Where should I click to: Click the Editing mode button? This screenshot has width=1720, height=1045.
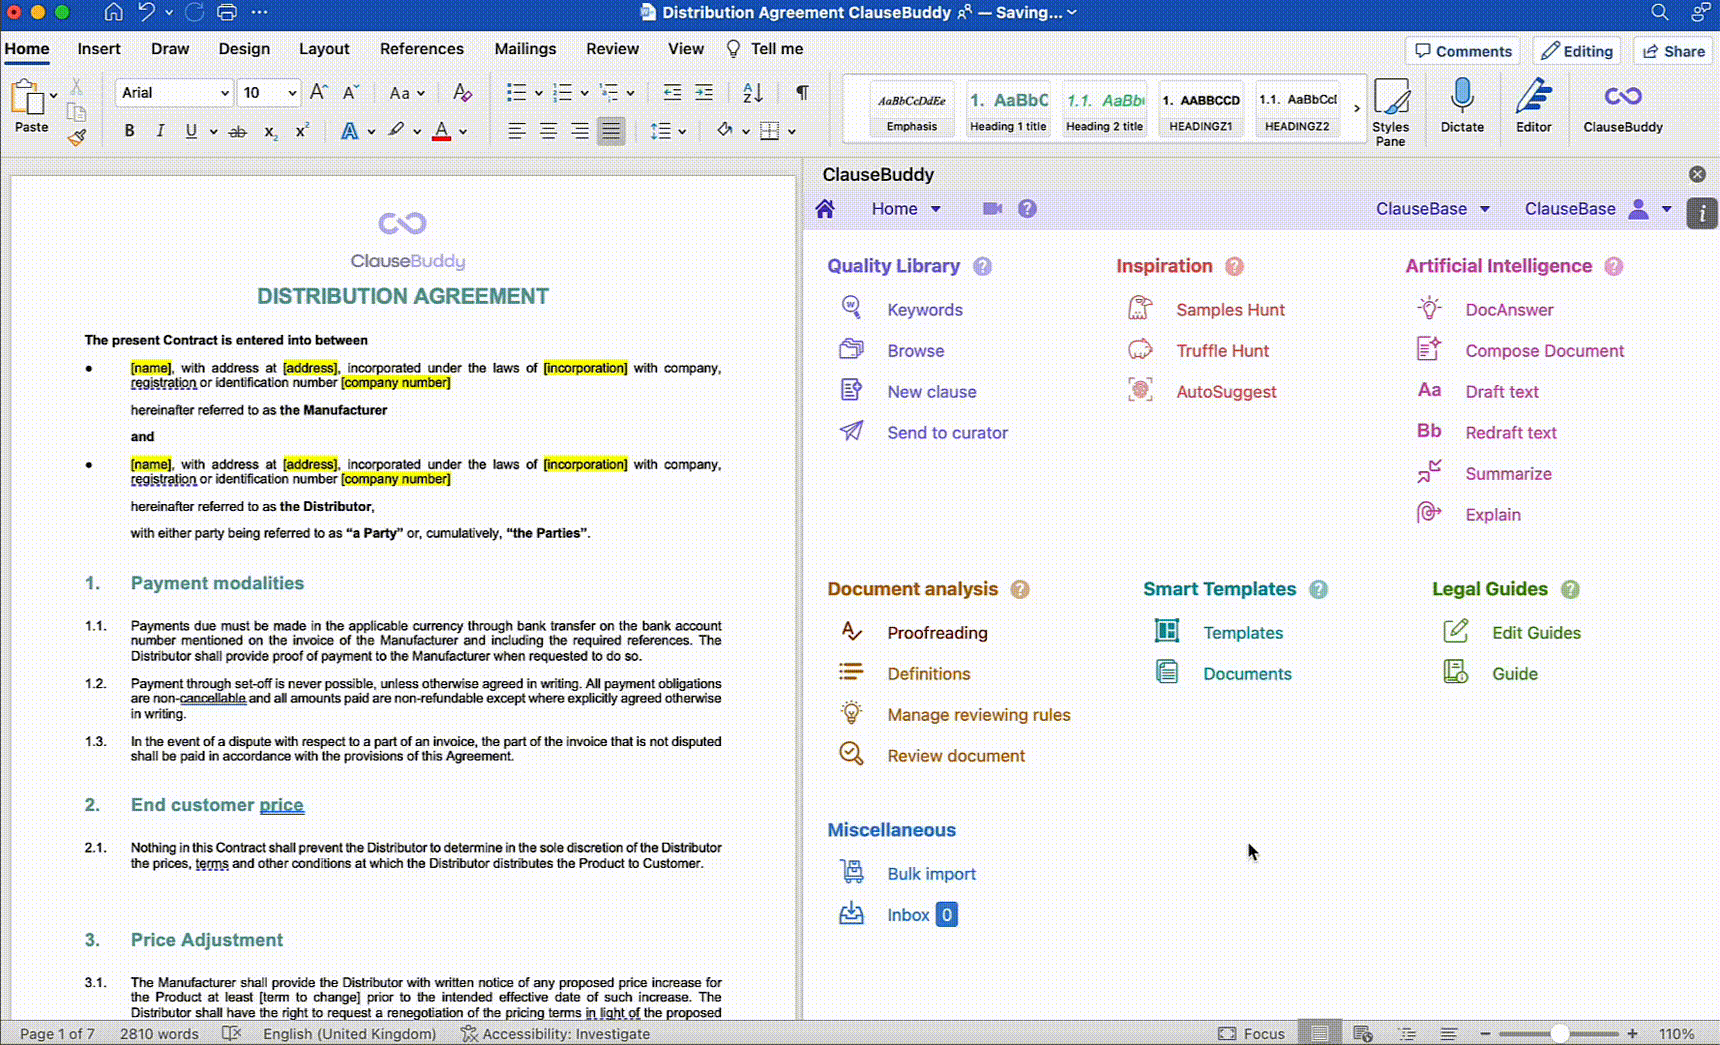[x=1577, y=51]
